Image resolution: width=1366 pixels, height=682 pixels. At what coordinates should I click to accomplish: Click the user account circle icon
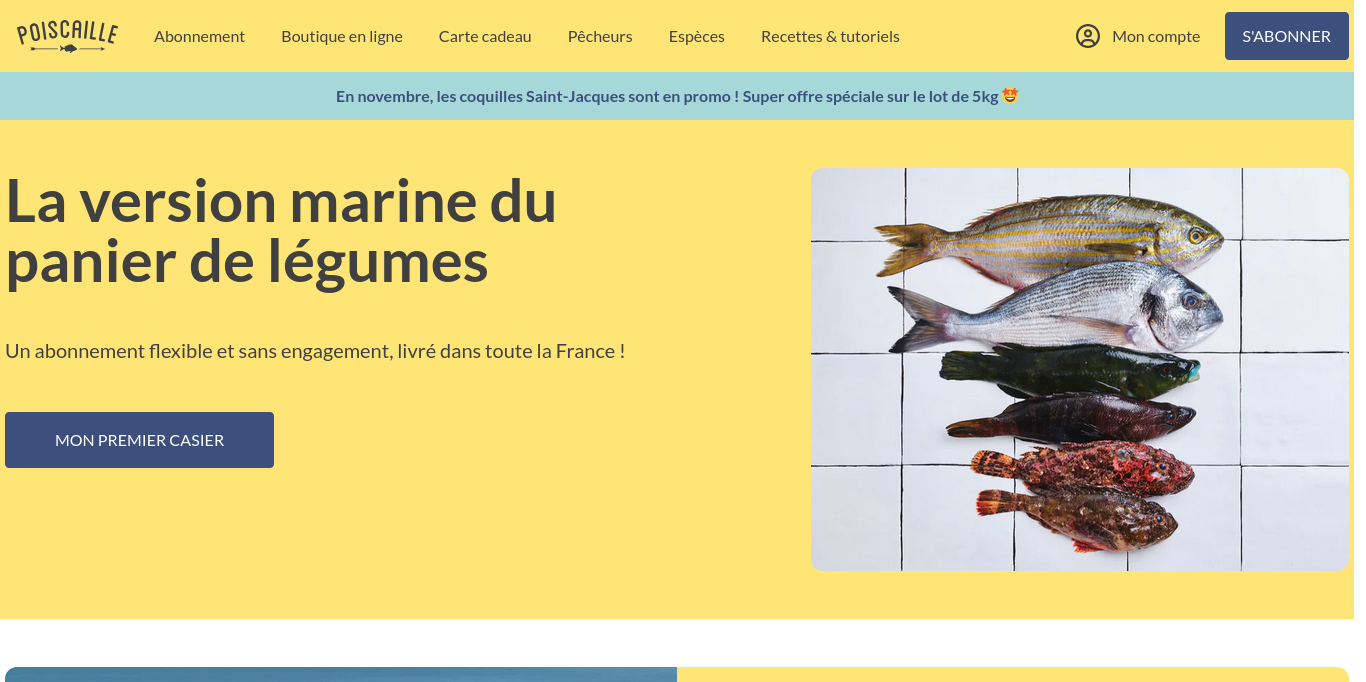coord(1087,36)
